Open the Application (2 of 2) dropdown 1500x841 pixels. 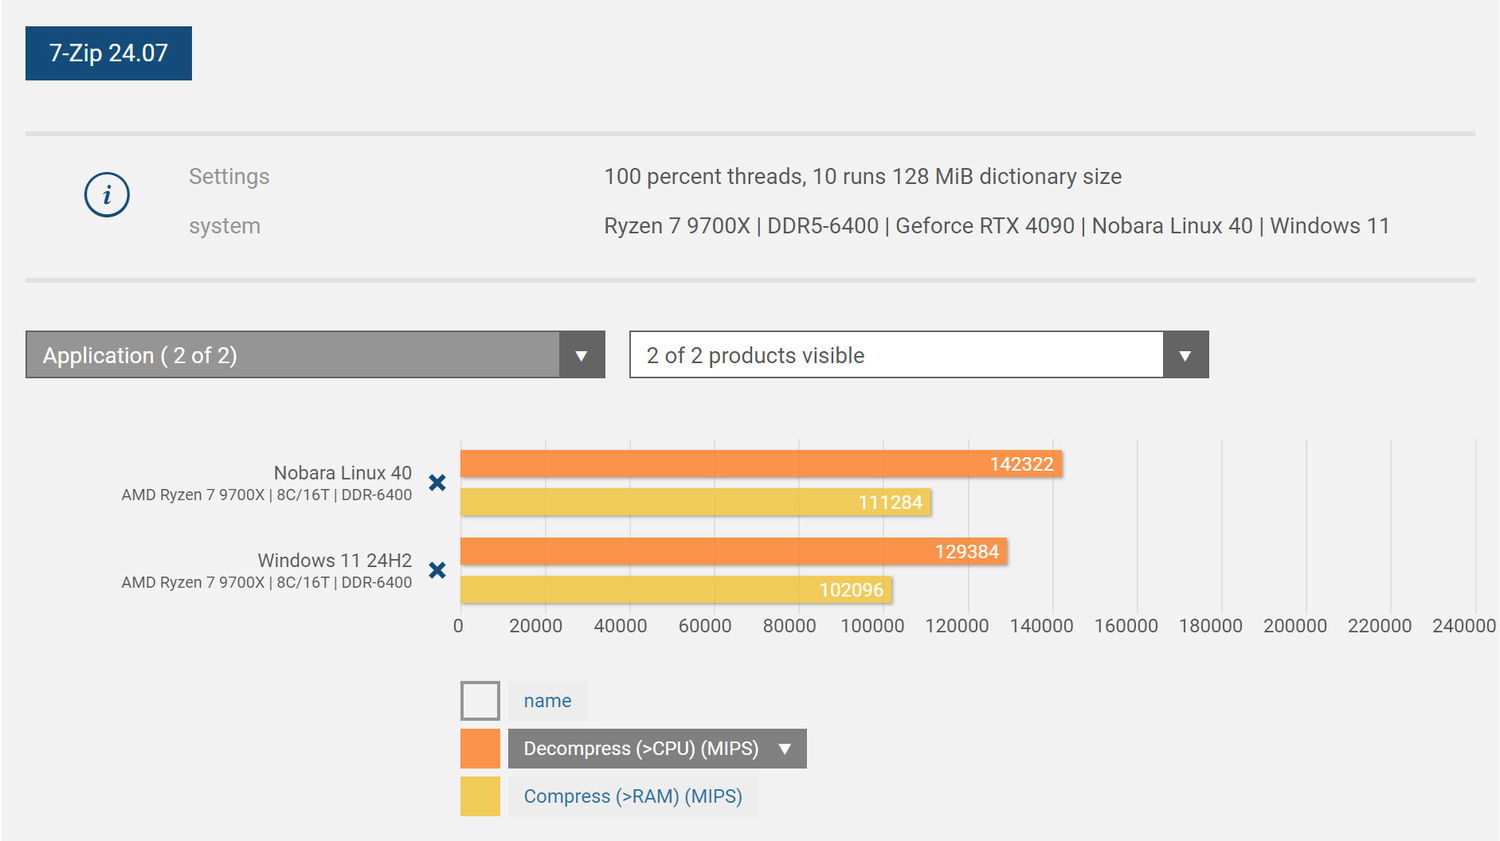click(x=292, y=355)
